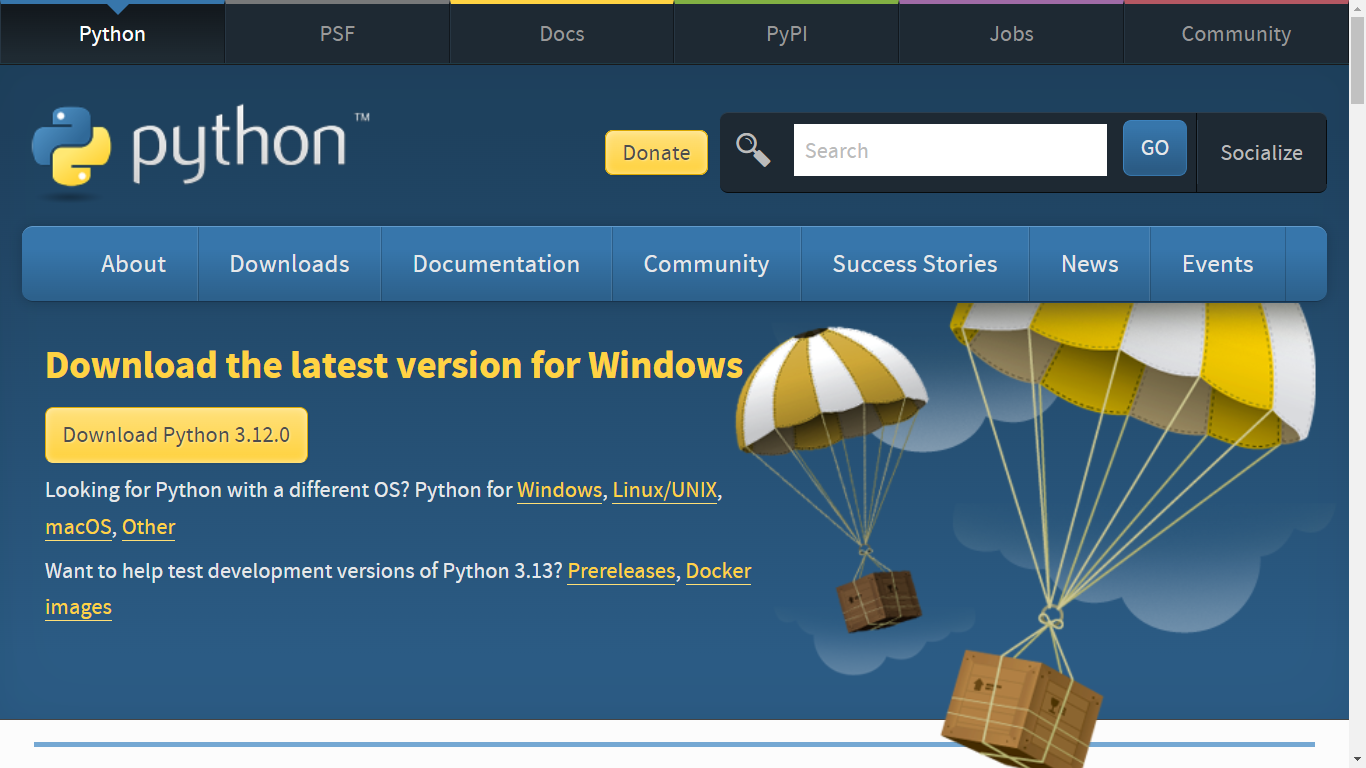Click the GO search button
Image resolution: width=1366 pixels, height=768 pixels.
point(1155,148)
